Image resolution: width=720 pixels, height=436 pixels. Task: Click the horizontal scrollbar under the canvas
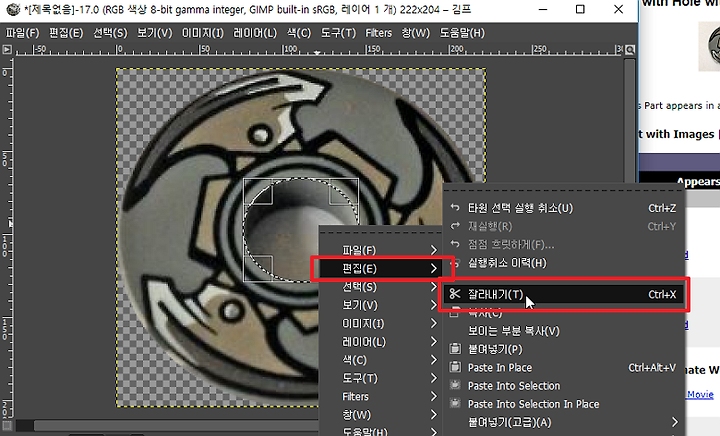tap(176, 425)
